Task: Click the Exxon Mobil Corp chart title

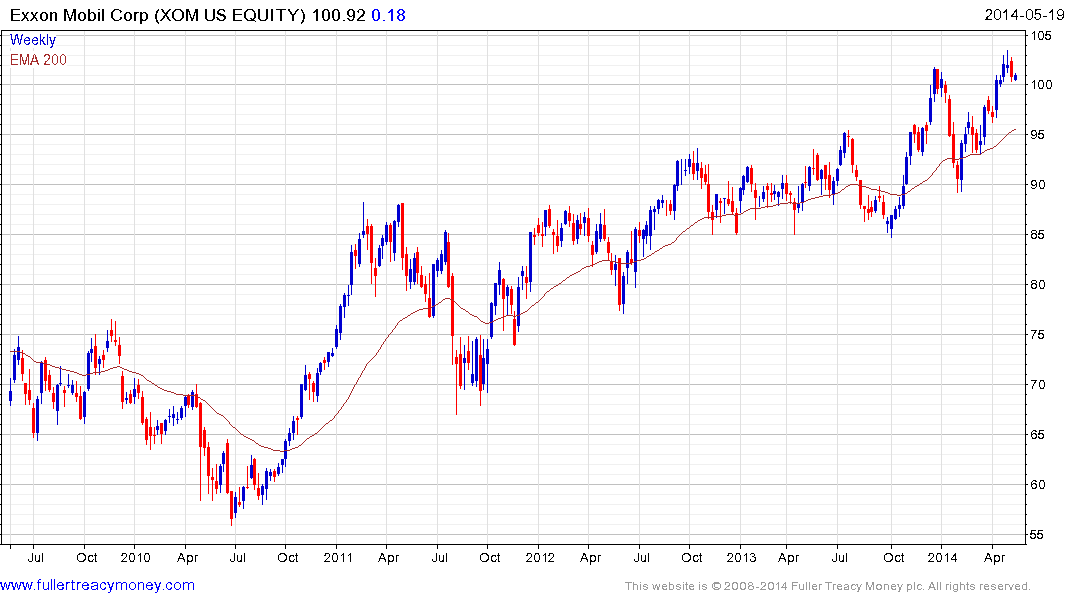Action: pyautogui.click(x=158, y=15)
